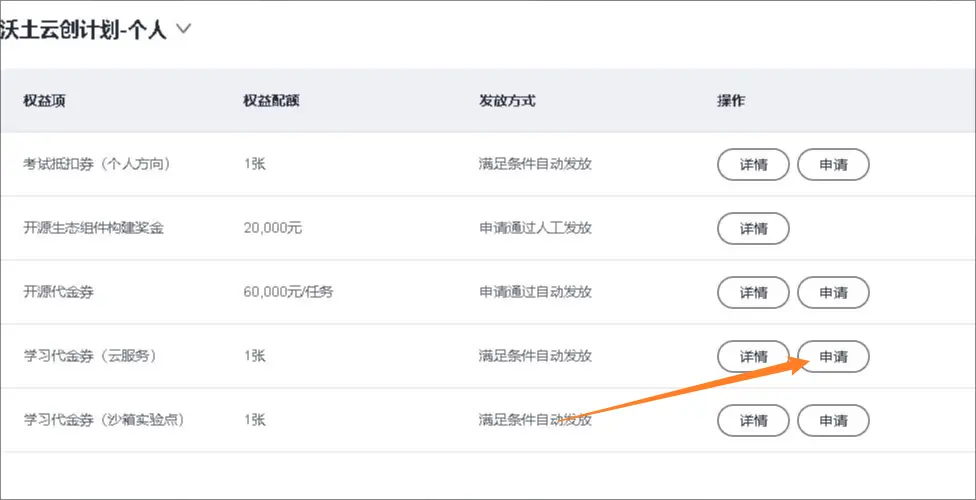Click the 20,000元 quota cell
Image resolution: width=976 pixels, height=500 pixels.
(x=272, y=229)
